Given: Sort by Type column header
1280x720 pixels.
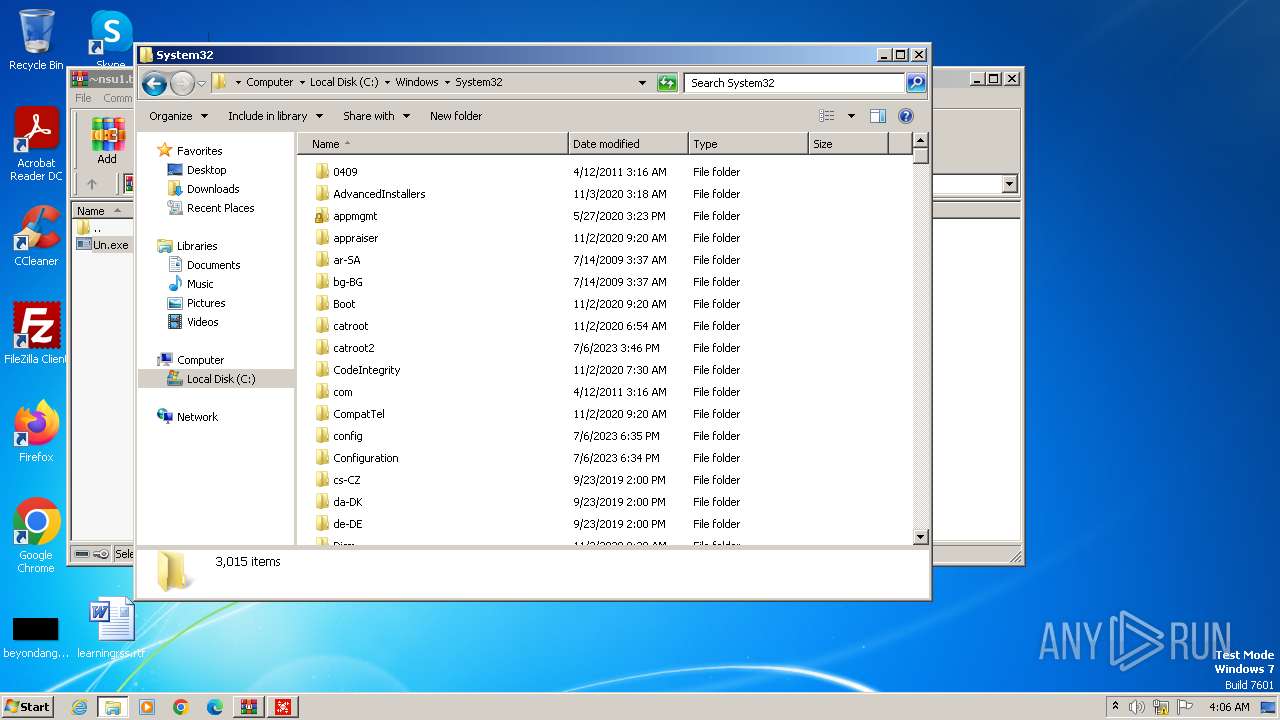Looking at the screenshot, I should point(748,144).
